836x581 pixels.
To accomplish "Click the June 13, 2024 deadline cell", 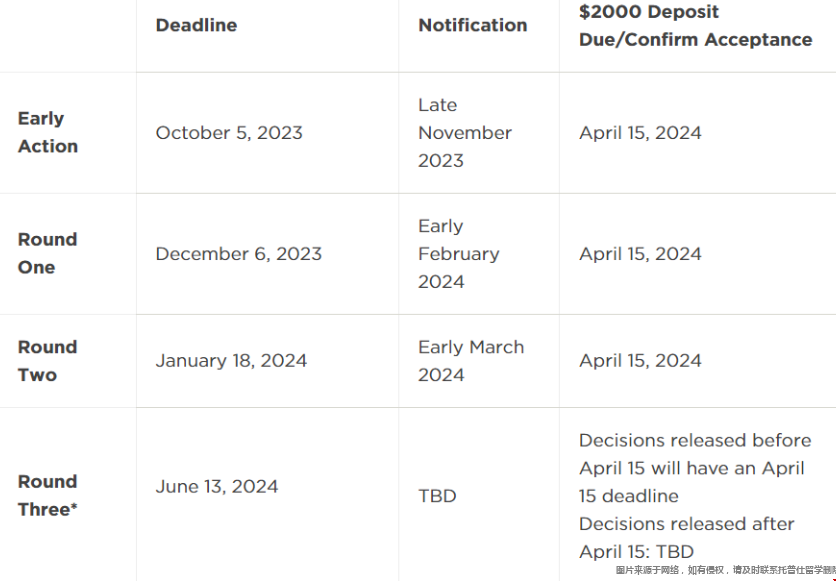I will [216, 487].
